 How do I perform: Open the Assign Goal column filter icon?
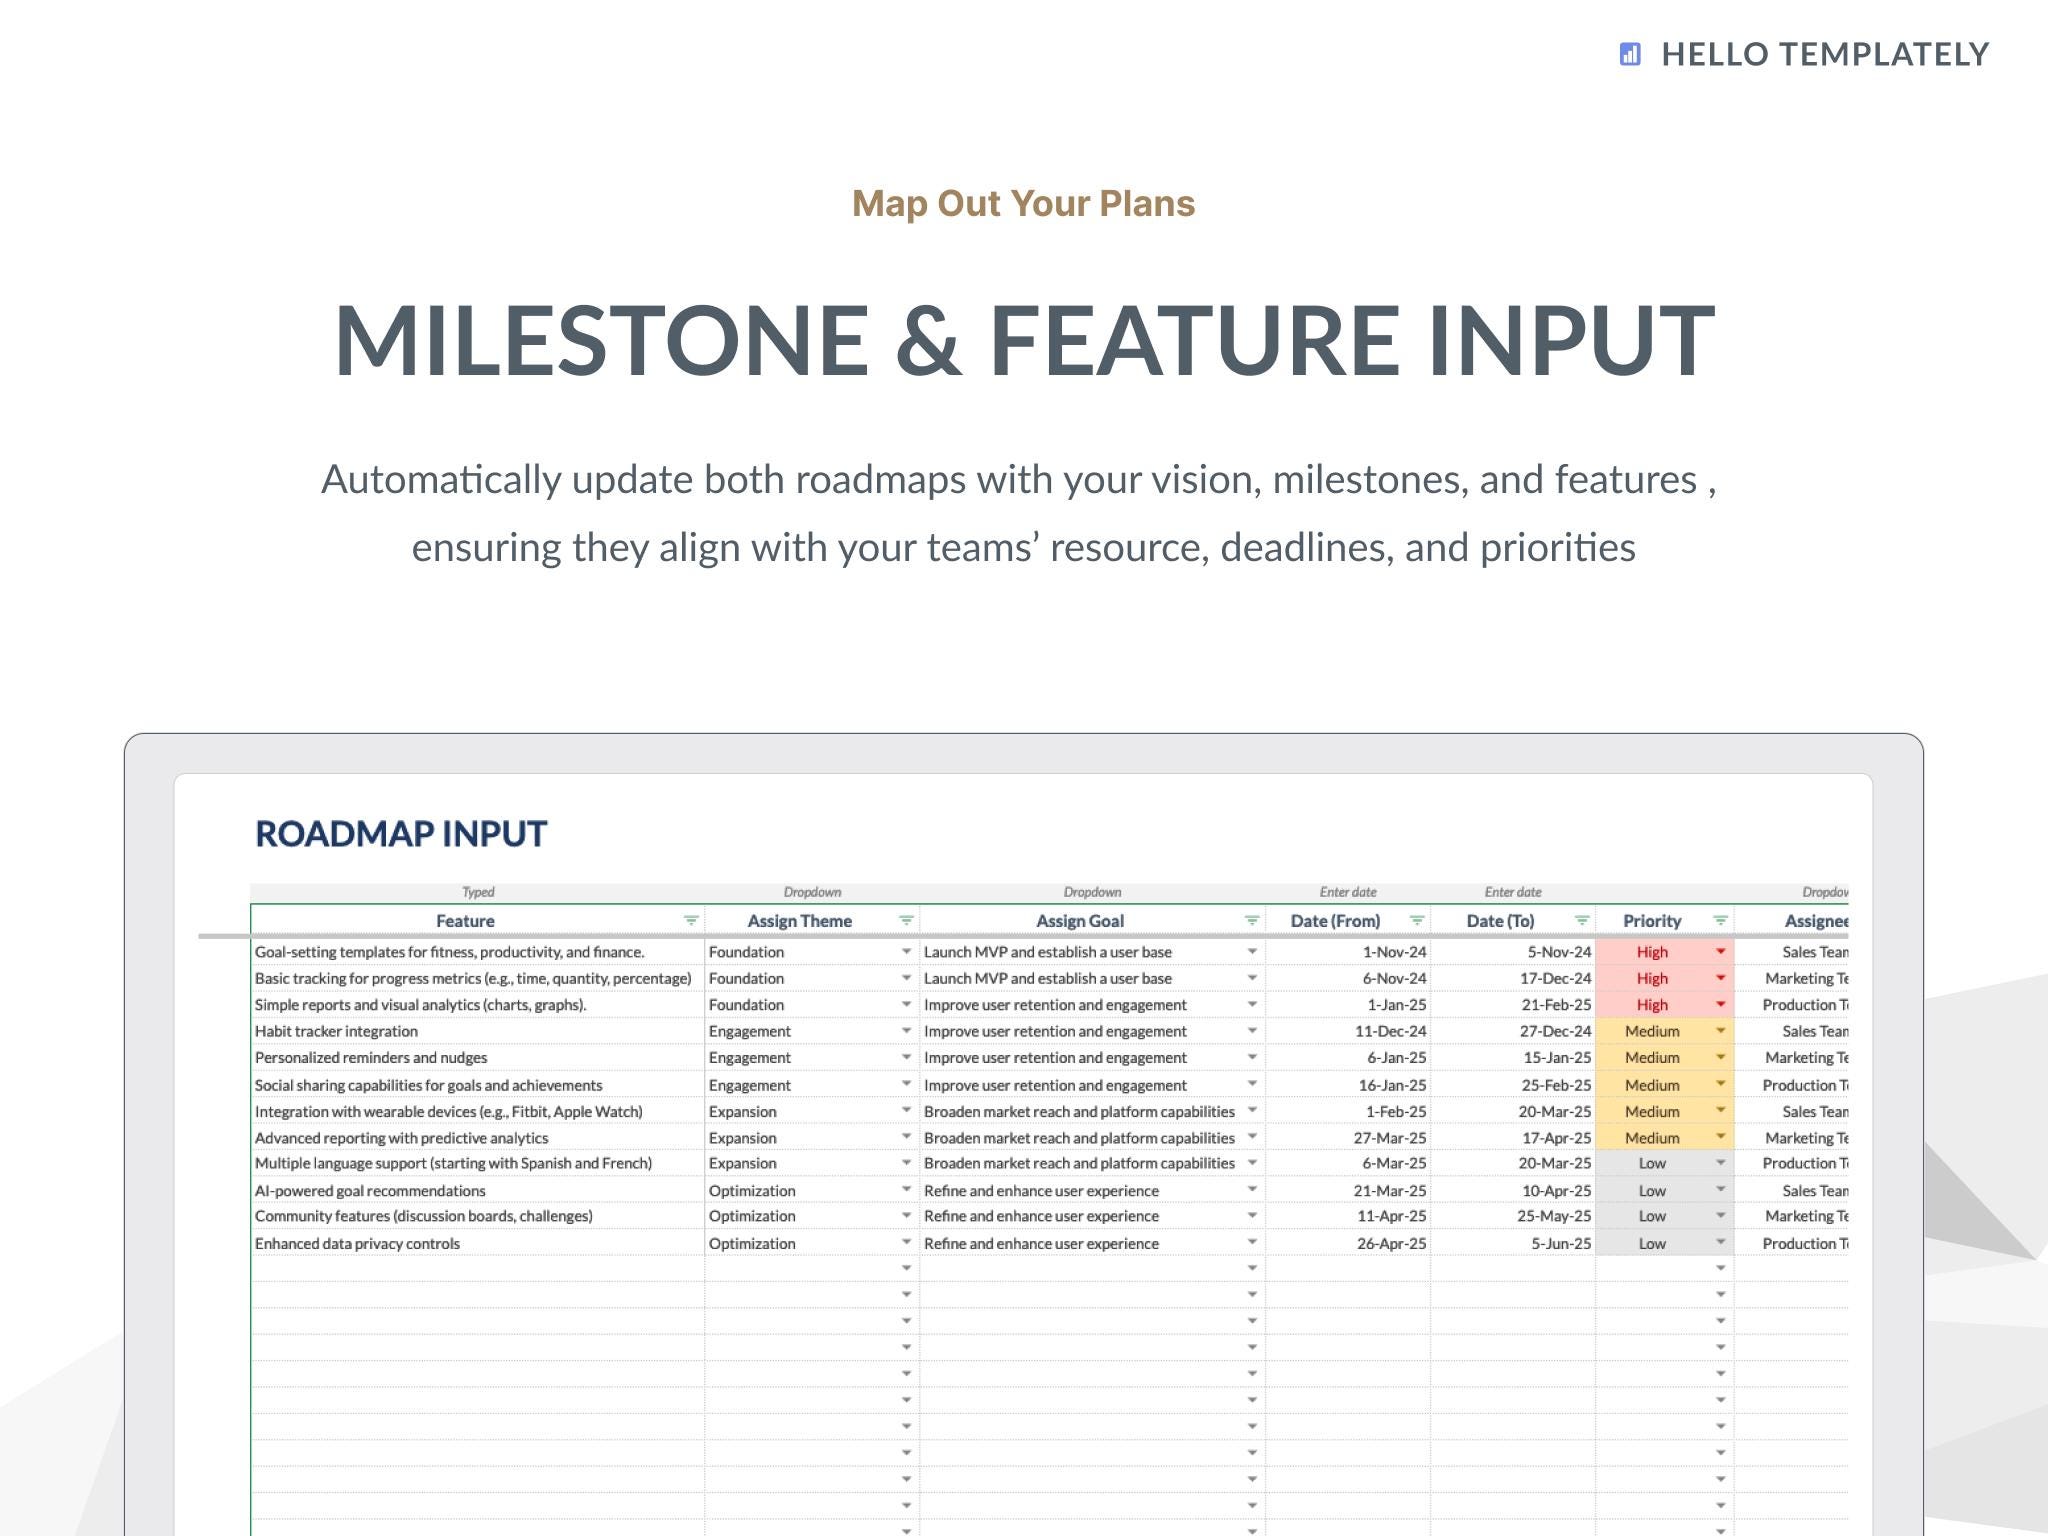[x=1251, y=920]
